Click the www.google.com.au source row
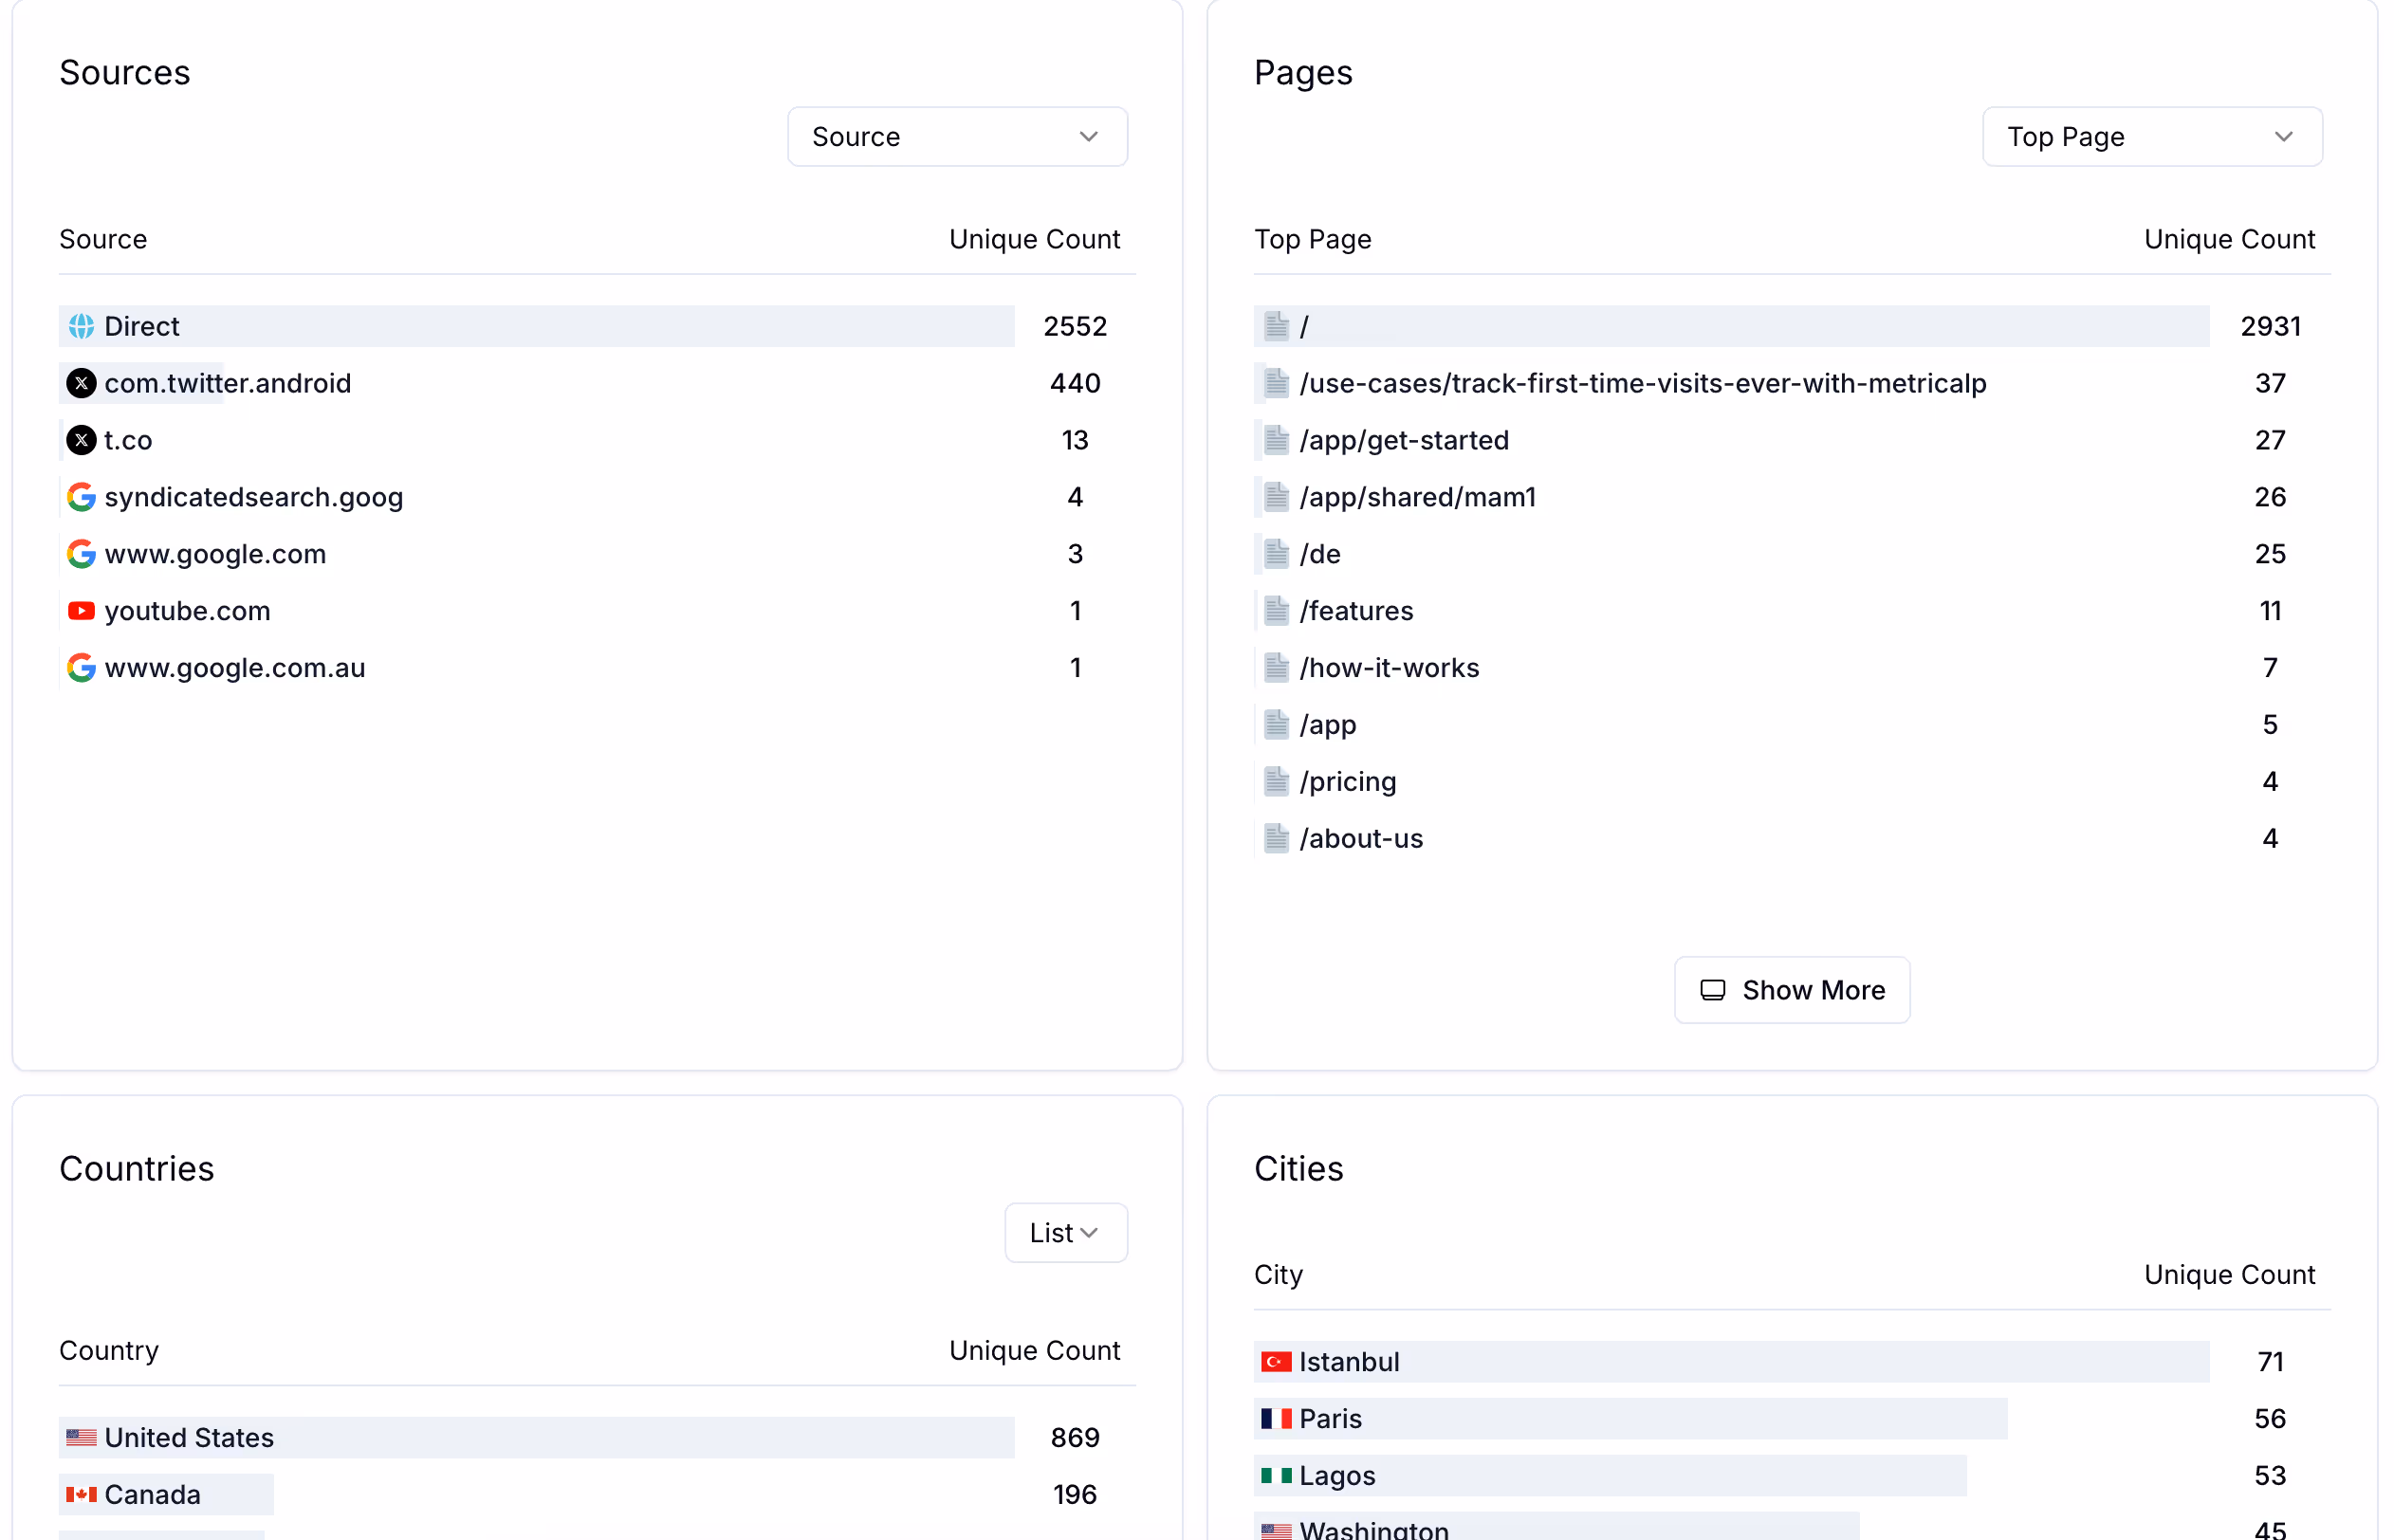Image resolution: width=2394 pixels, height=1540 pixels. coord(235,668)
